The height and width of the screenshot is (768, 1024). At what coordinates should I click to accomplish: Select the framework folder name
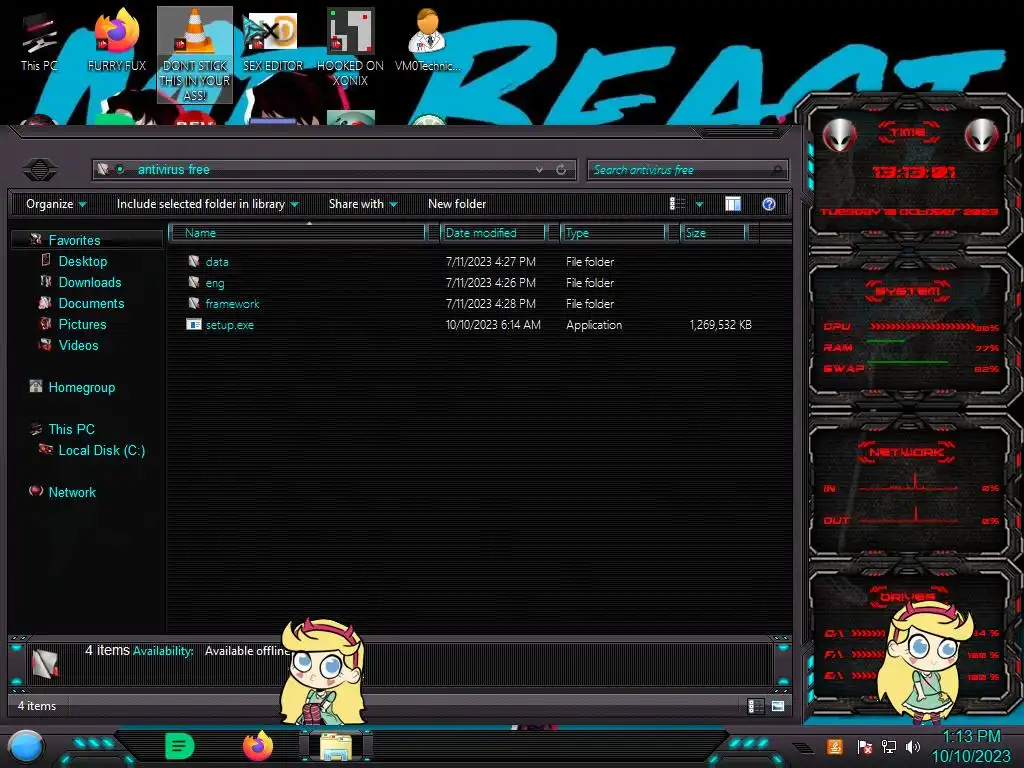tap(232, 304)
